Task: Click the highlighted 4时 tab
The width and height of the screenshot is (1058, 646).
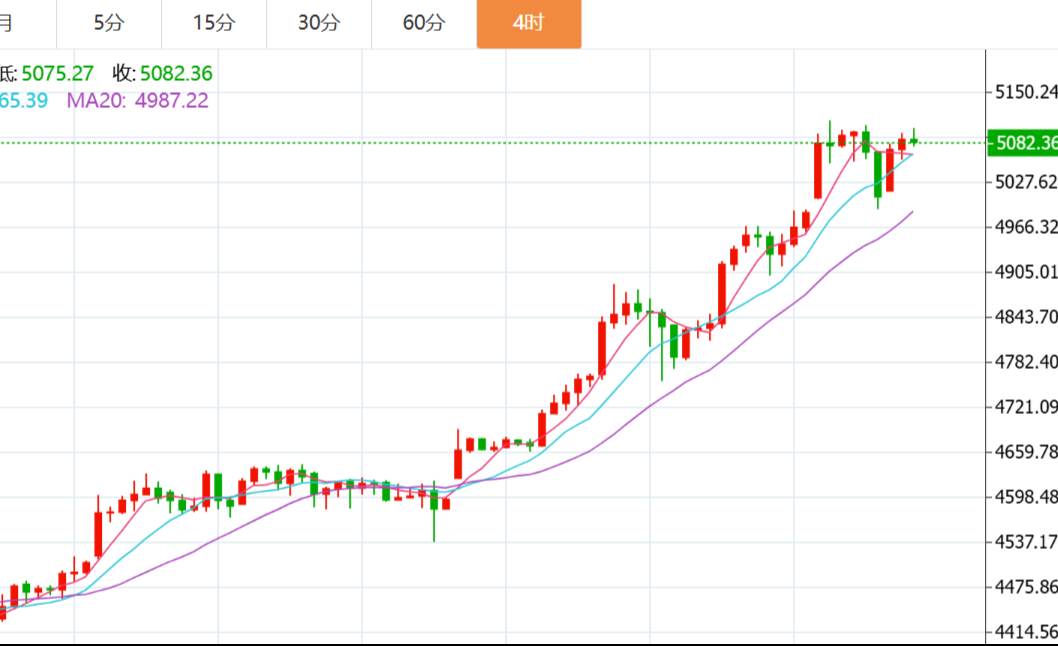Action: [528, 23]
